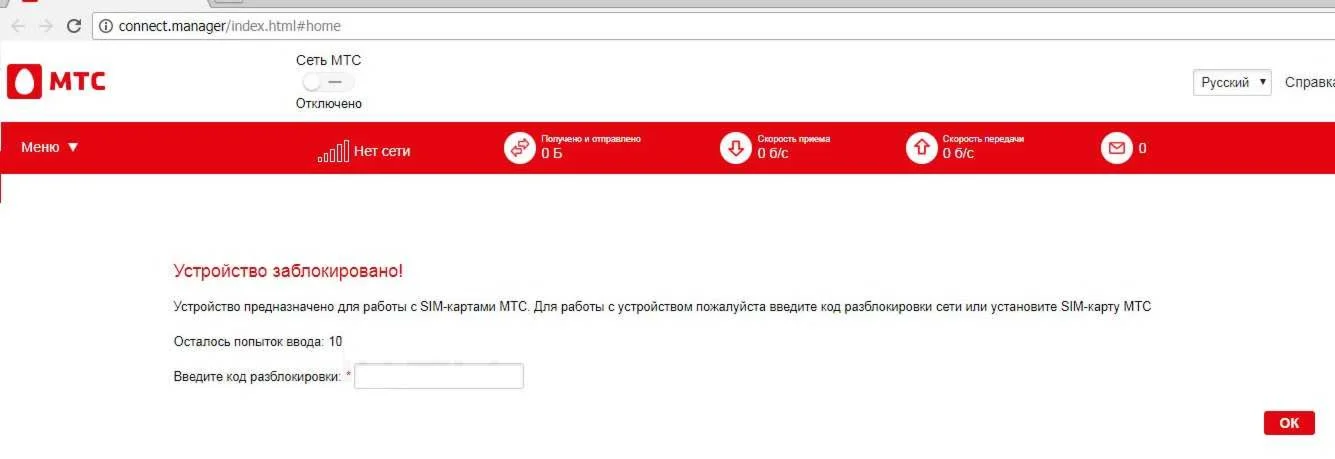Reload the page in the browser
Image resolution: width=1335 pixels, height=459 pixels.
(x=73, y=26)
